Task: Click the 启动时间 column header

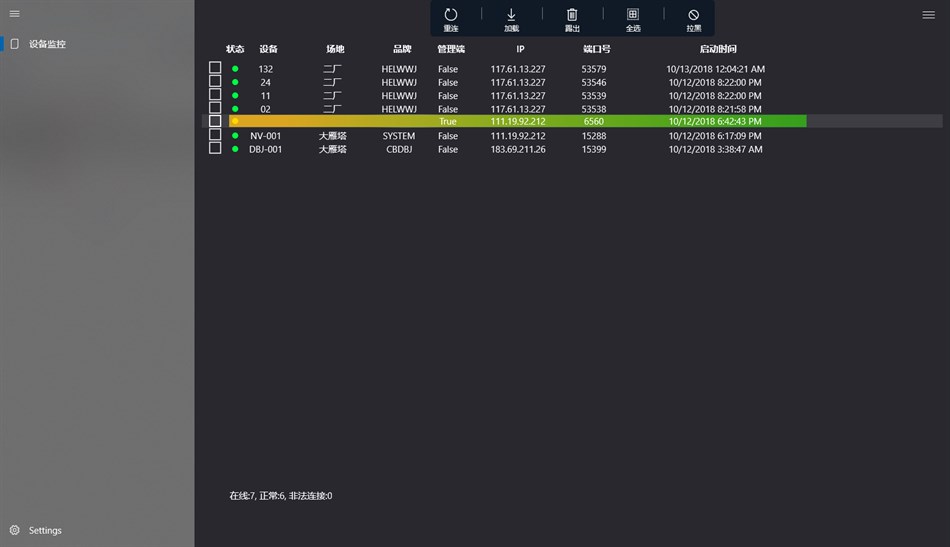Action: (x=718, y=49)
